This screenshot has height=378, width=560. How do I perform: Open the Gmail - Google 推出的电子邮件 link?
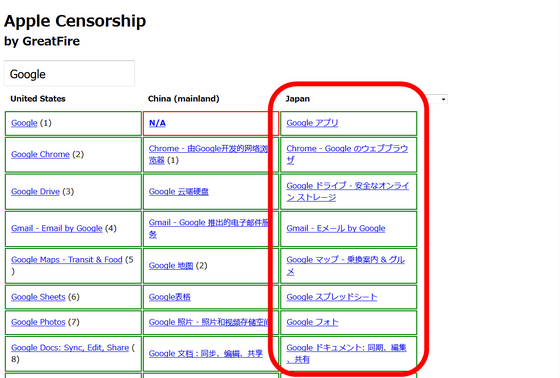pyautogui.click(x=208, y=228)
